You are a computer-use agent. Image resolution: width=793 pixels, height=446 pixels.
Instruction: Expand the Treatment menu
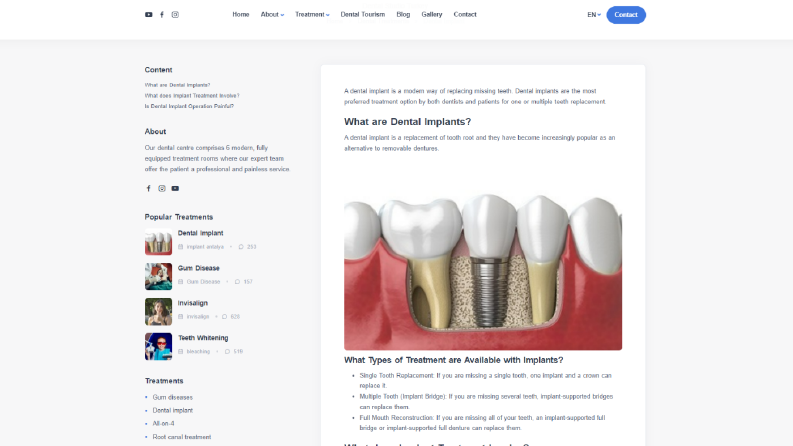[x=312, y=15]
